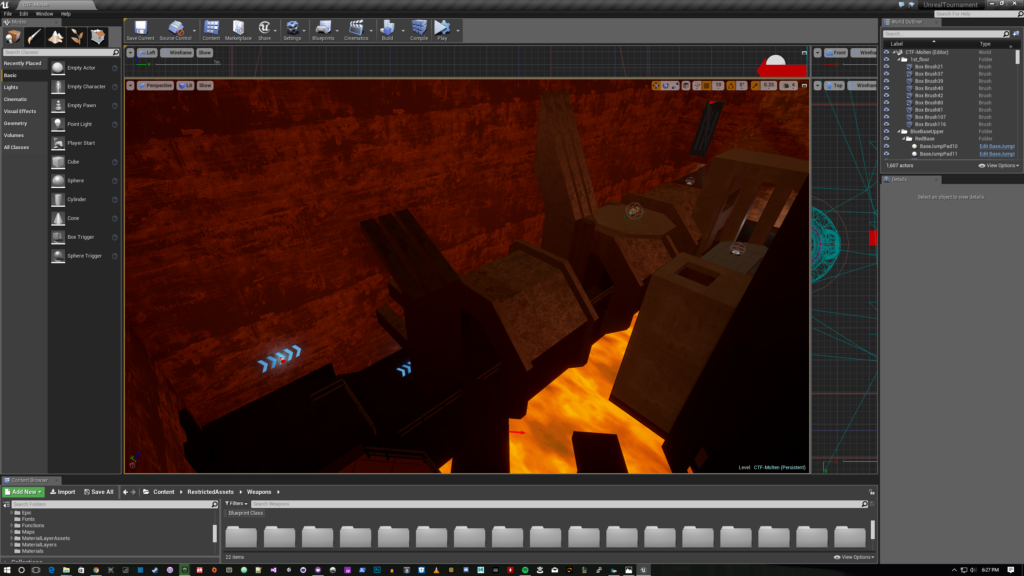Pick the Cube actor icon
This screenshot has height=576, width=1024.
[x=58, y=162]
